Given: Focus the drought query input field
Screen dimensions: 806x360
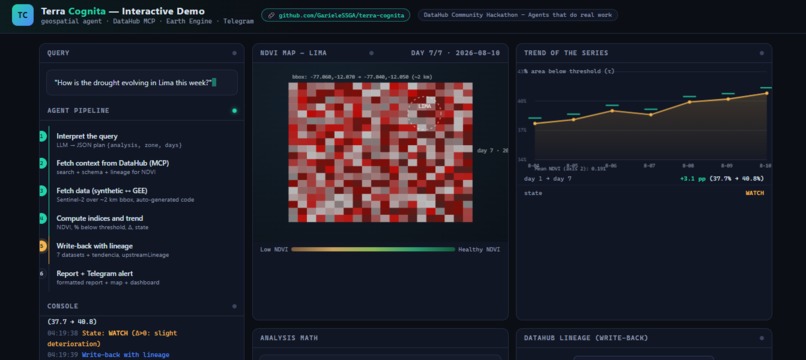Looking at the screenshot, I should coord(142,82).
